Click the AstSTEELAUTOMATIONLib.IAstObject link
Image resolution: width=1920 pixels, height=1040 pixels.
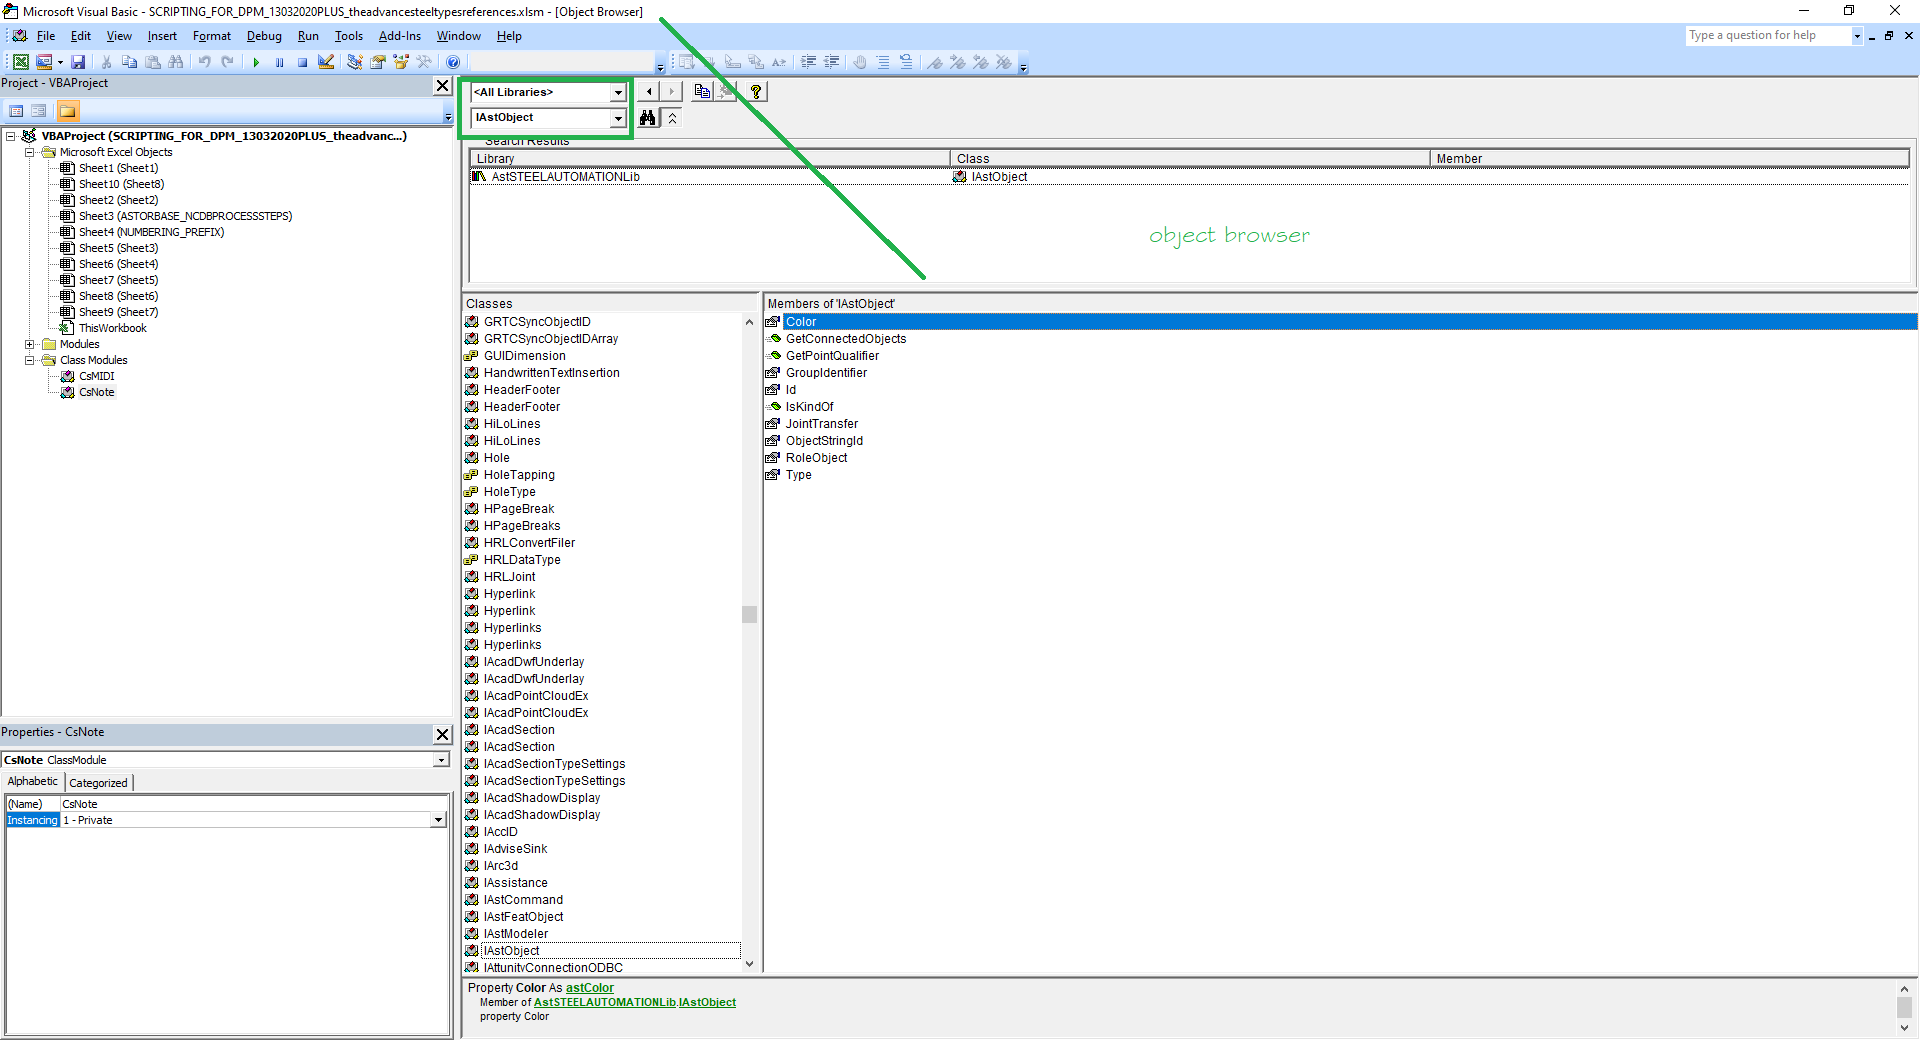click(634, 1002)
